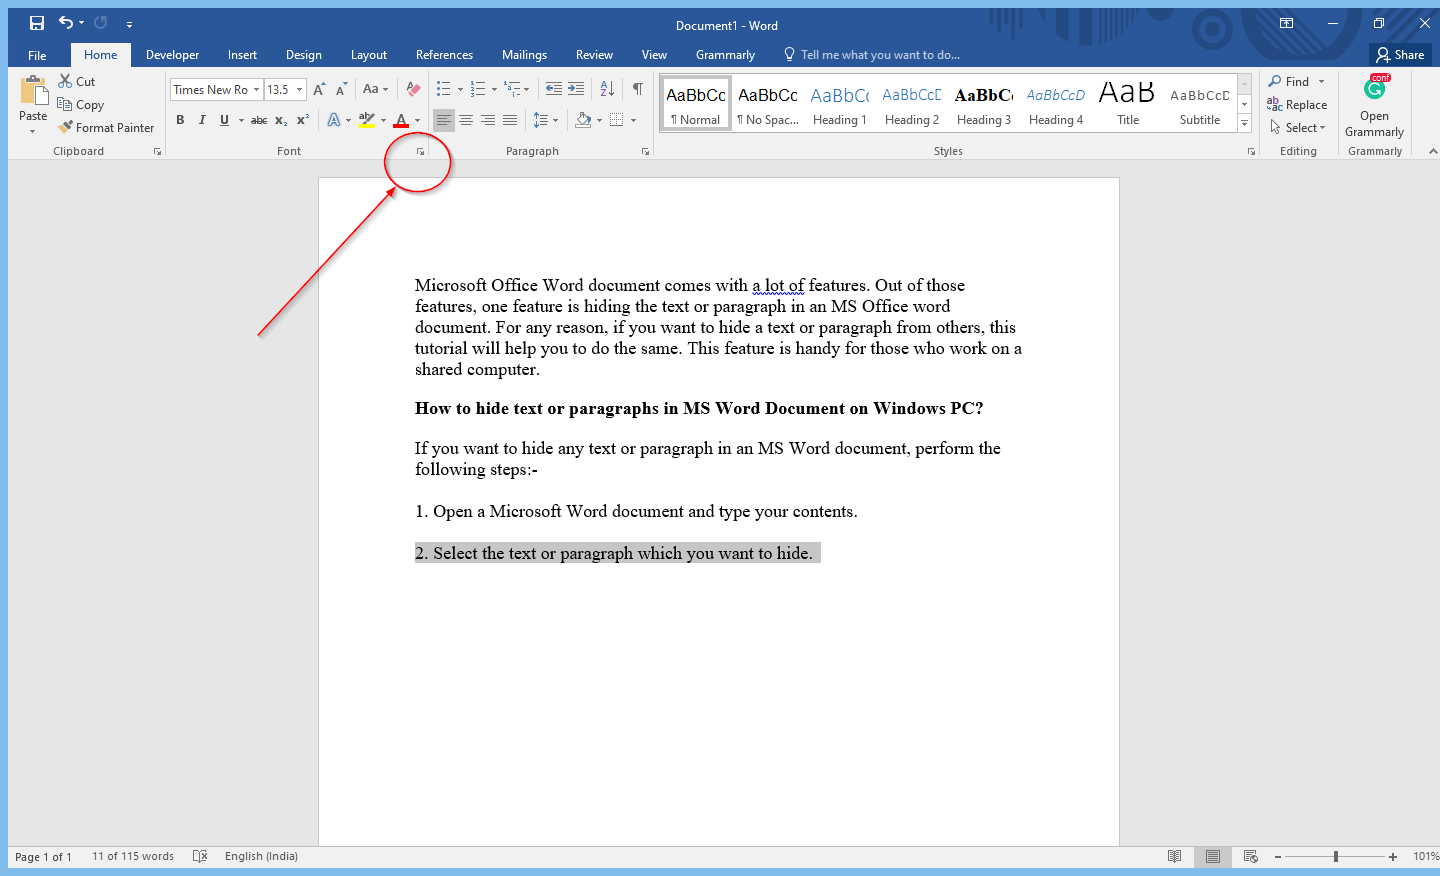Click proofing errors icon in status bar
Image resolution: width=1440 pixels, height=876 pixels.
coord(200,857)
